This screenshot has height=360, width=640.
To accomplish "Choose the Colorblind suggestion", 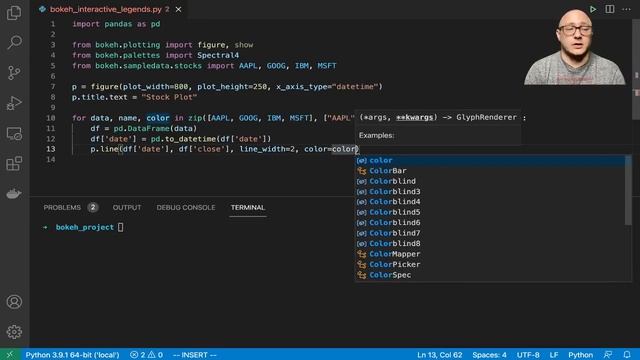I will [x=490, y=181].
